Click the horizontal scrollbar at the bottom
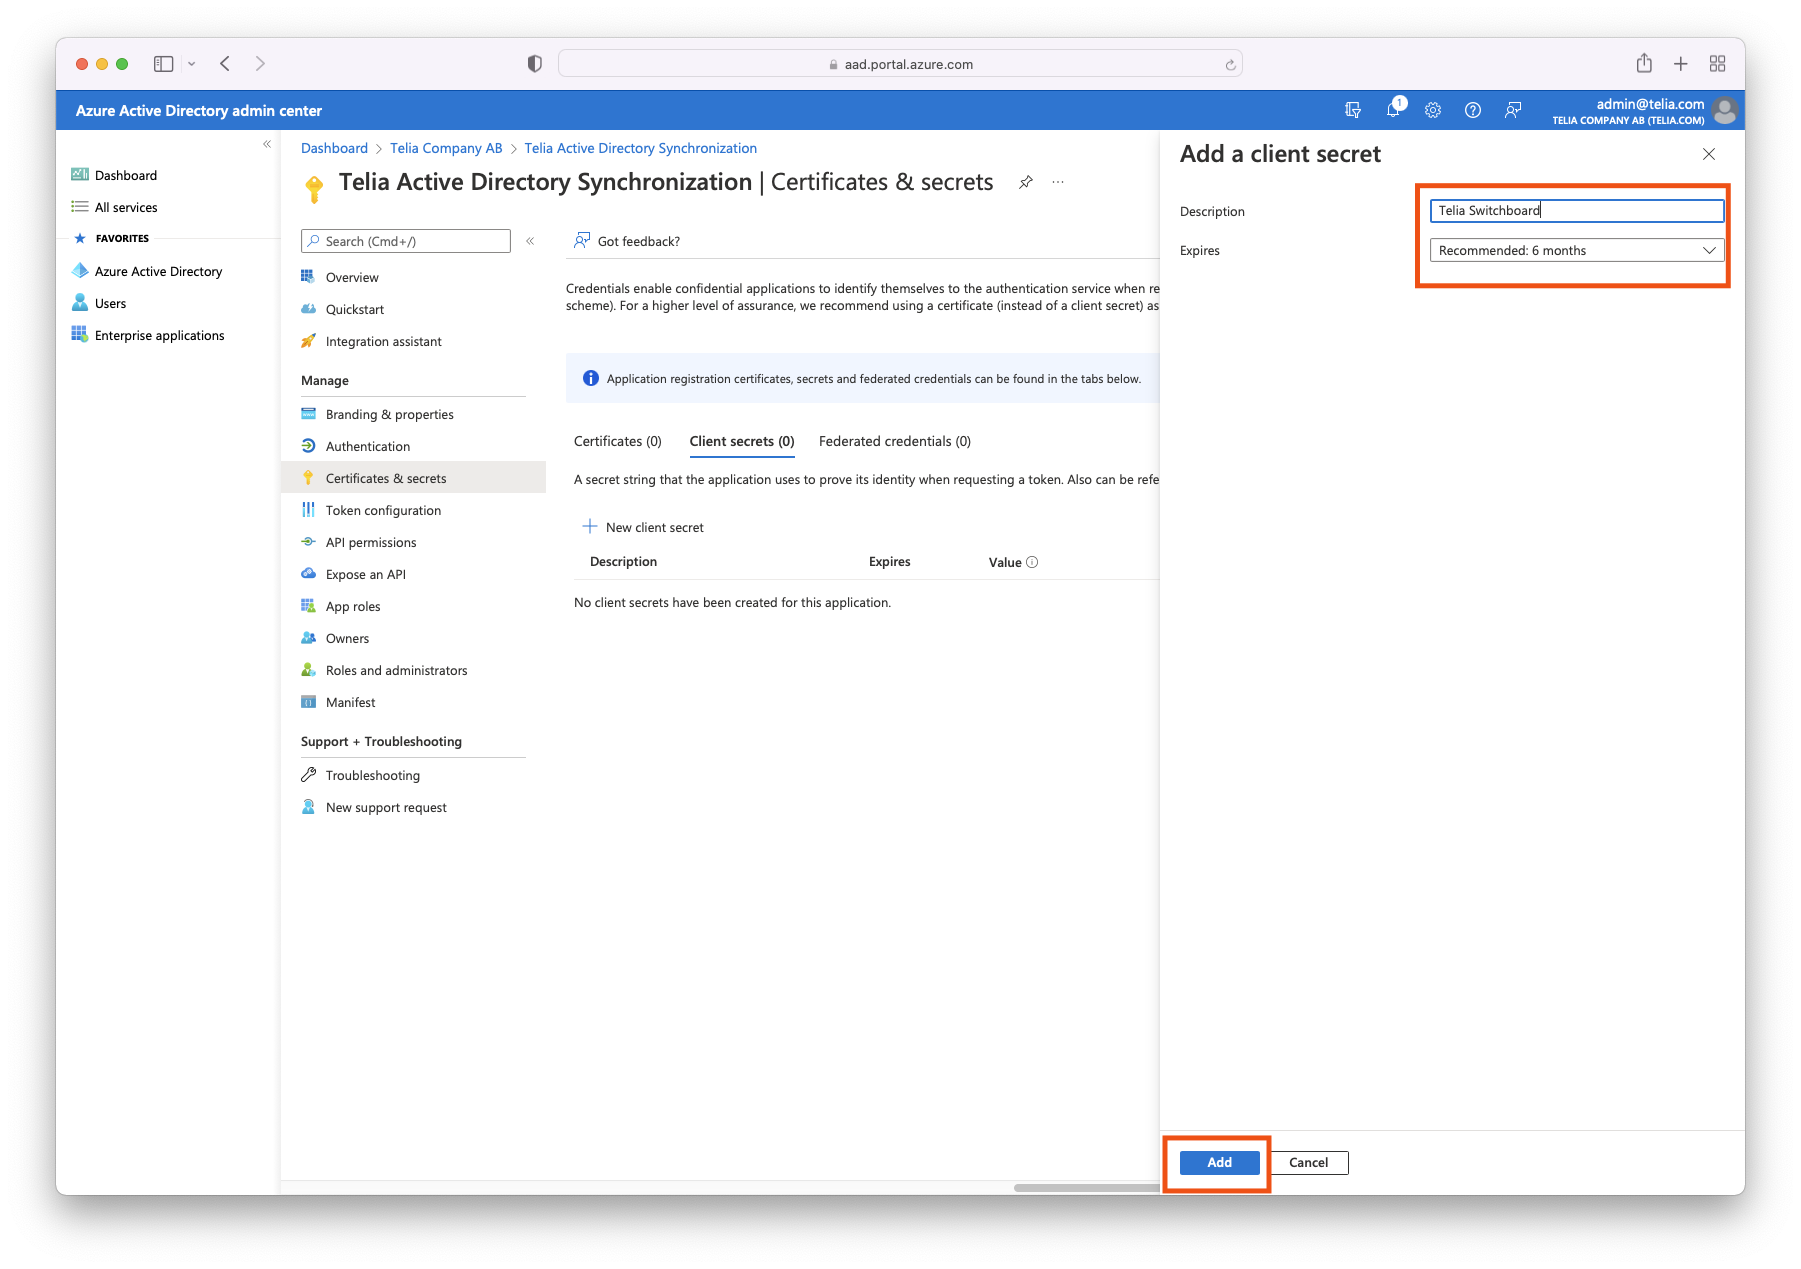The height and width of the screenshot is (1269, 1801). 1086,1188
